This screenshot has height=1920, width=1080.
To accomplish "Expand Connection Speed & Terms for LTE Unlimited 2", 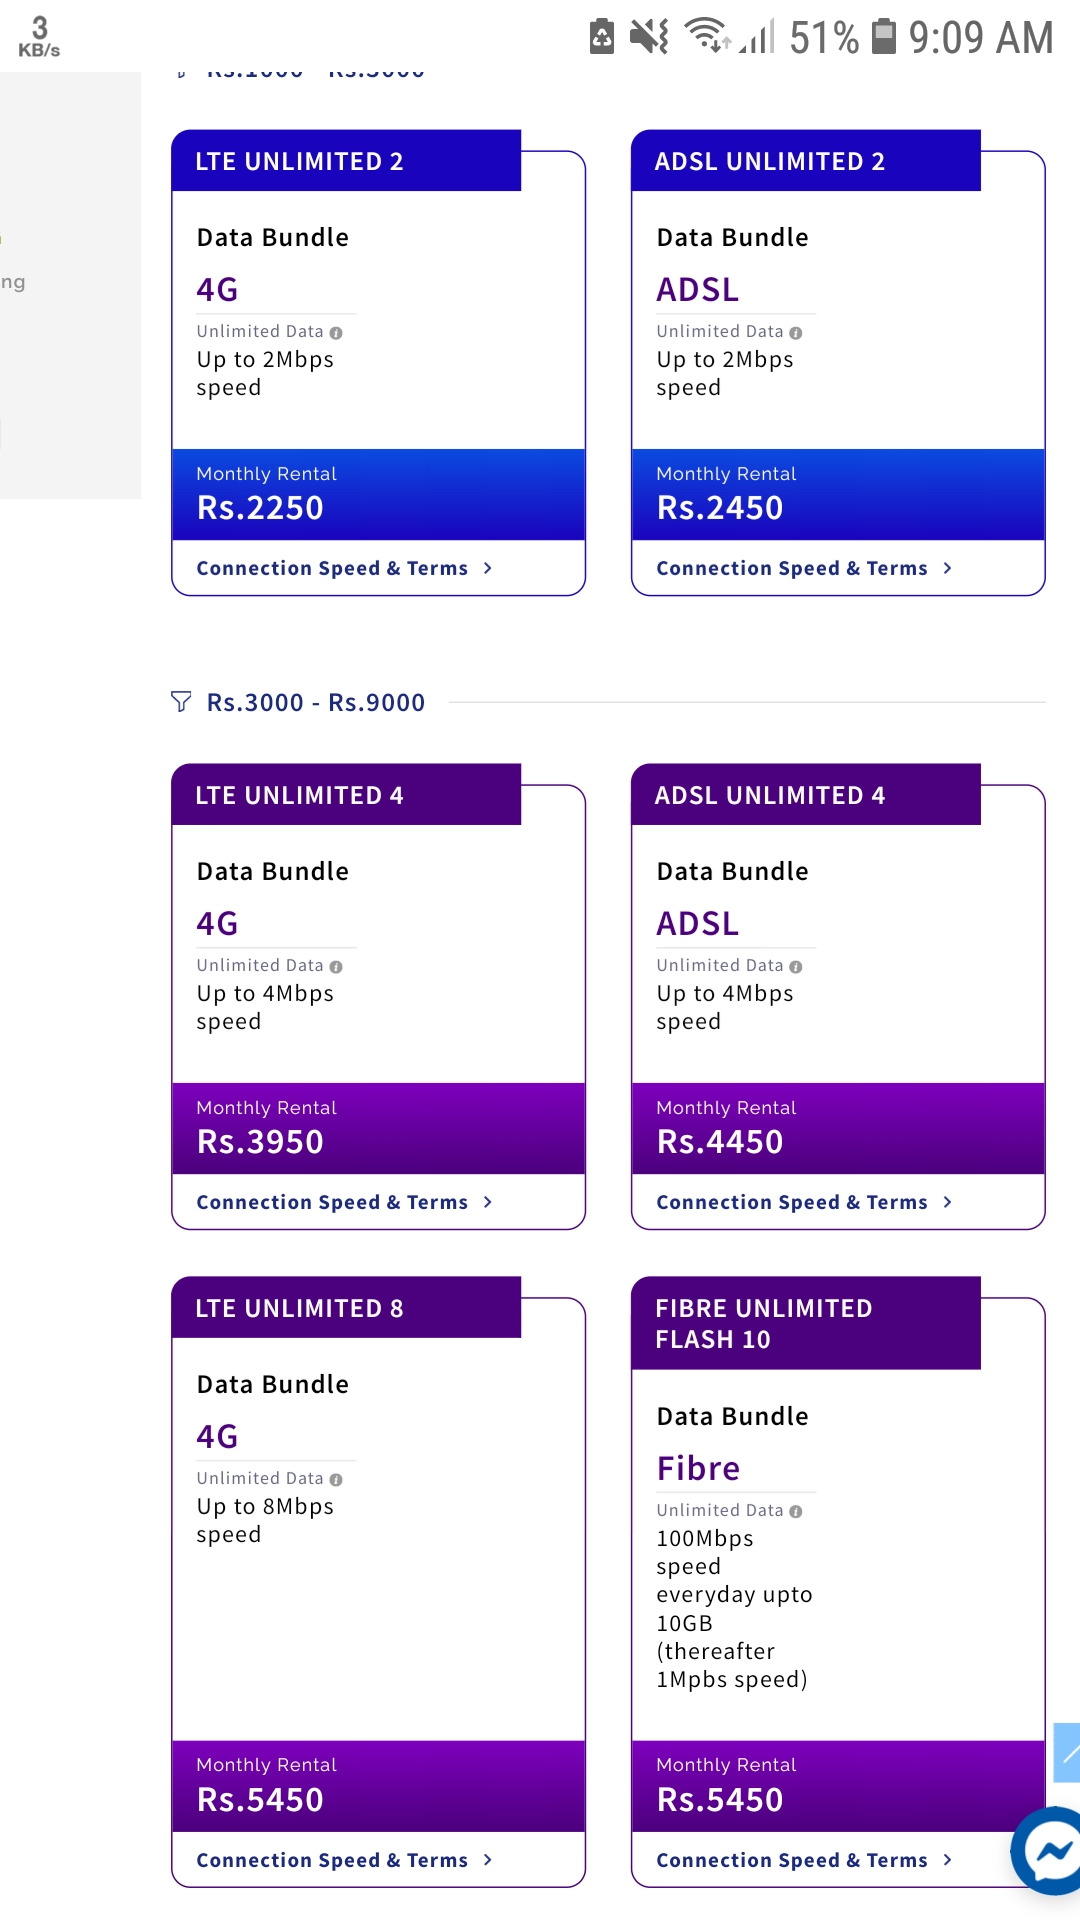I will (x=345, y=568).
